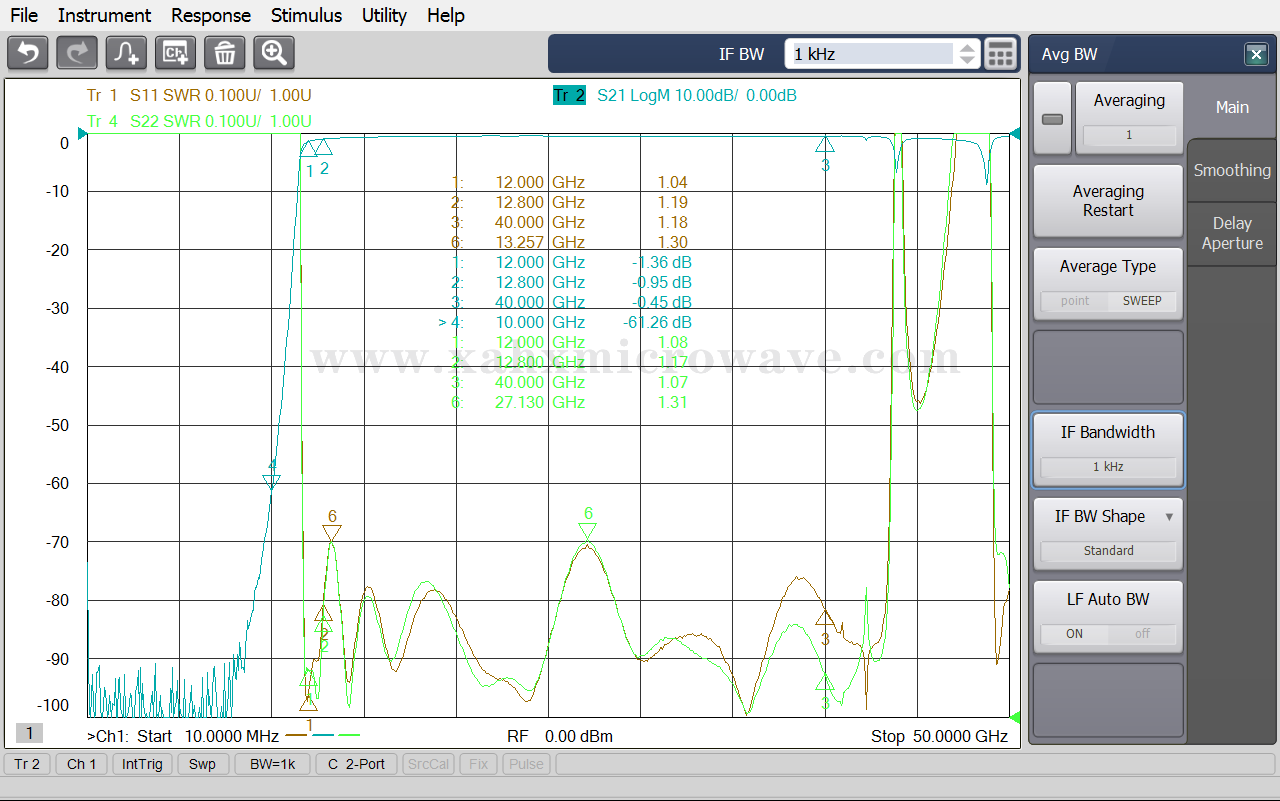The height and width of the screenshot is (801, 1280).
Task: Click the IF BW value stepper arrows
Action: (967, 54)
